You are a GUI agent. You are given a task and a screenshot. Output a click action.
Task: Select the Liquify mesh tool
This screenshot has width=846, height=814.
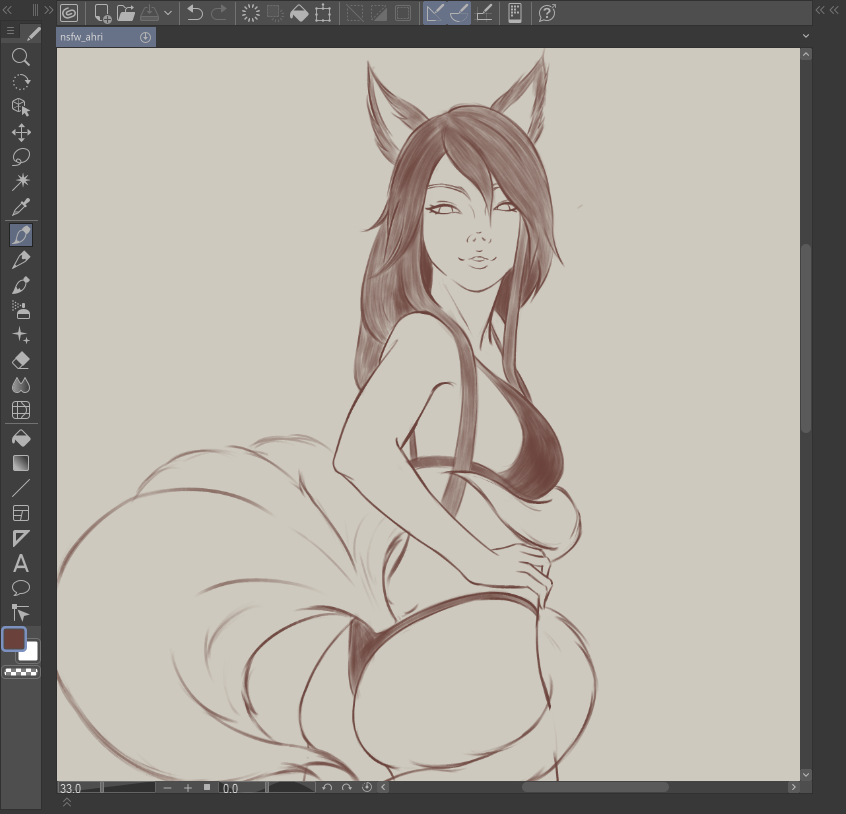tap(21, 410)
